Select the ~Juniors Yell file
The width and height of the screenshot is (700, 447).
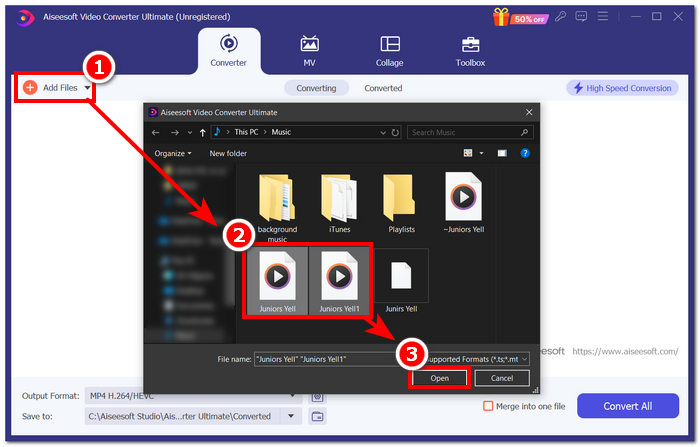click(x=463, y=203)
